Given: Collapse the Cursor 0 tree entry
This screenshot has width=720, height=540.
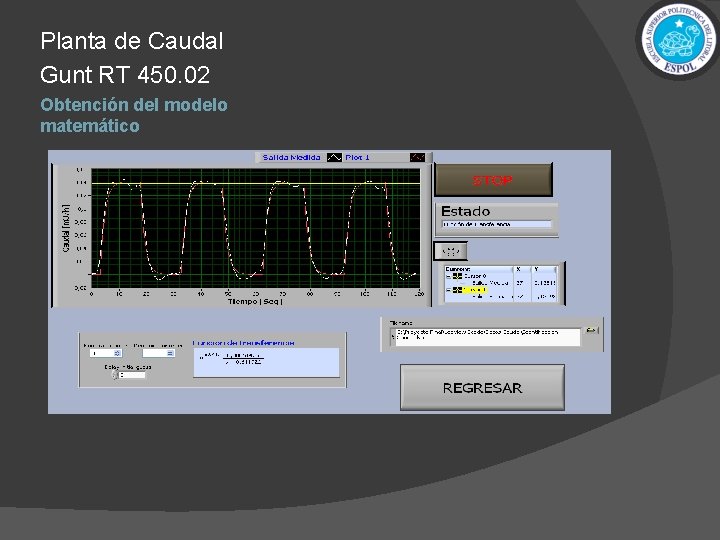Looking at the screenshot, I should tap(449, 276).
